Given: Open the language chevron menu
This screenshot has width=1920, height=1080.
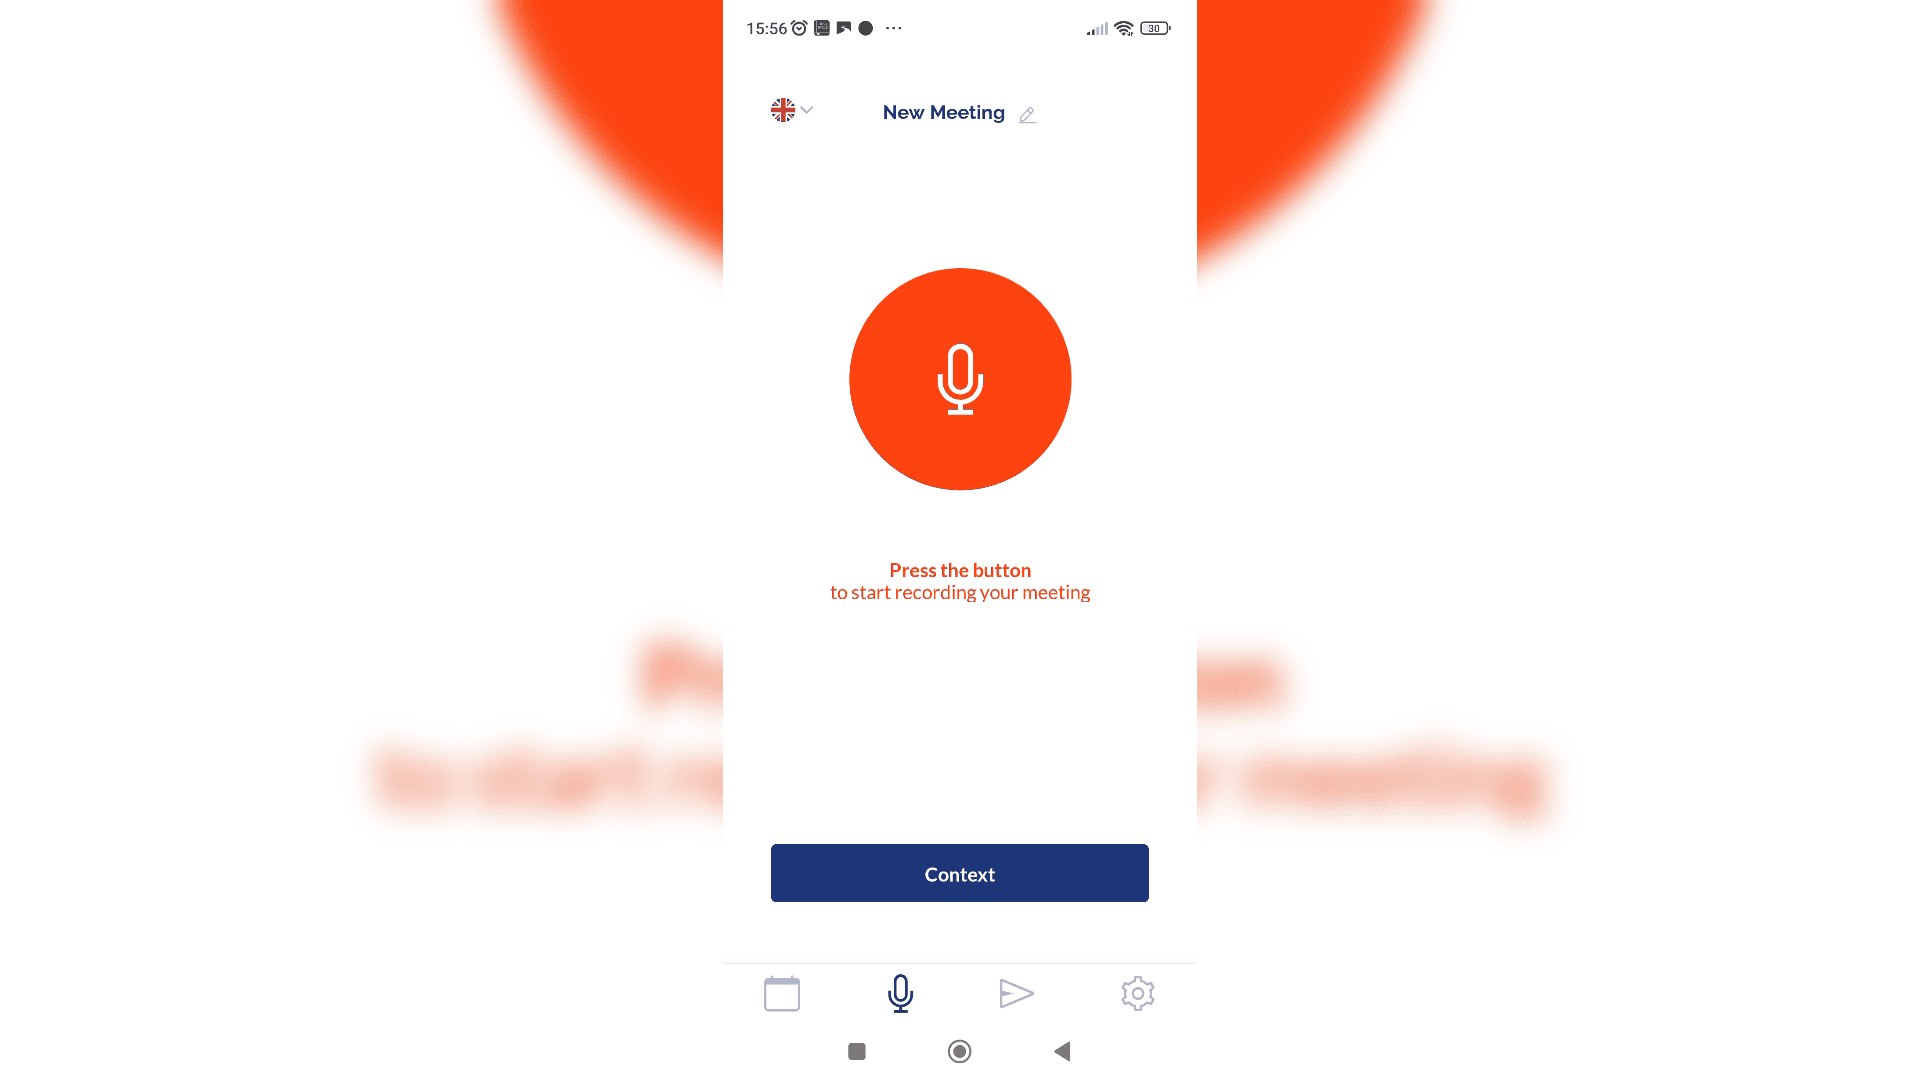Looking at the screenshot, I should tap(806, 109).
